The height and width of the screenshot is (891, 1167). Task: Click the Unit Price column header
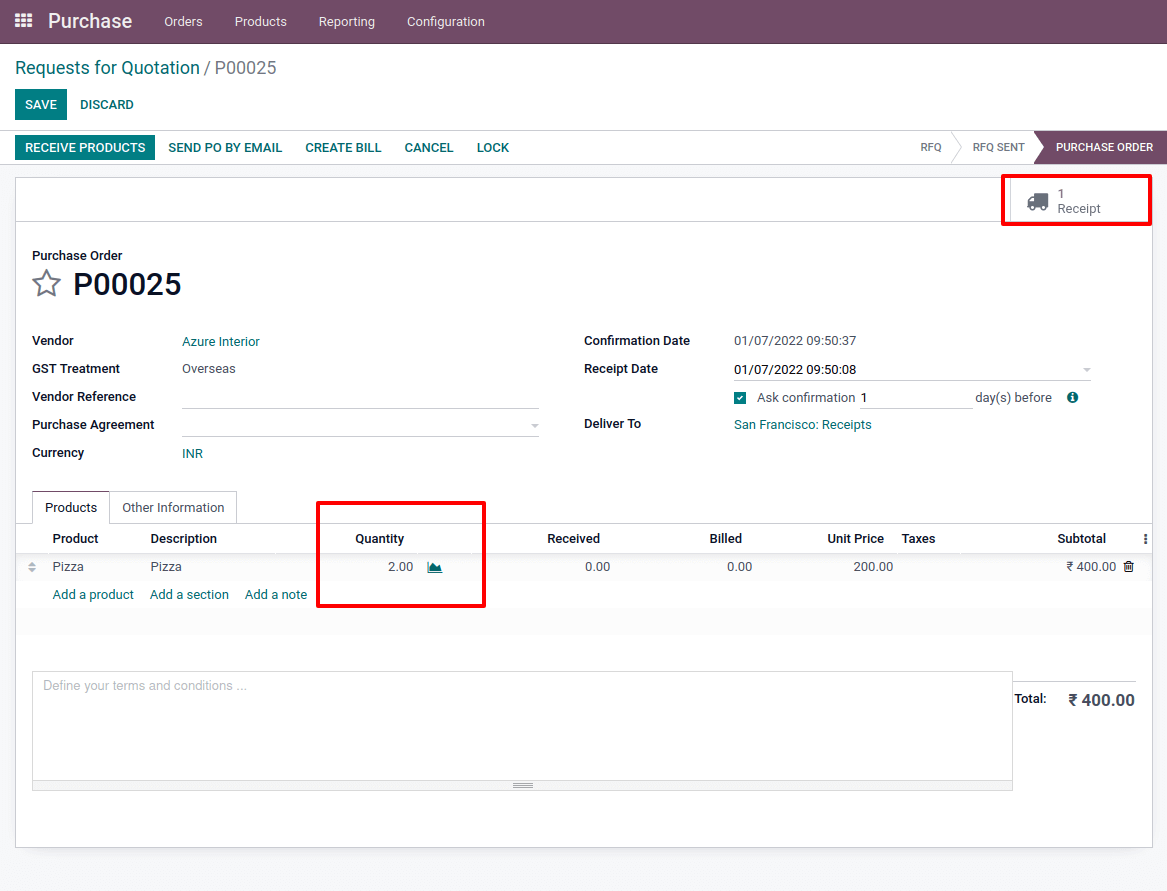pyautogui.click(x=855, y=539)
